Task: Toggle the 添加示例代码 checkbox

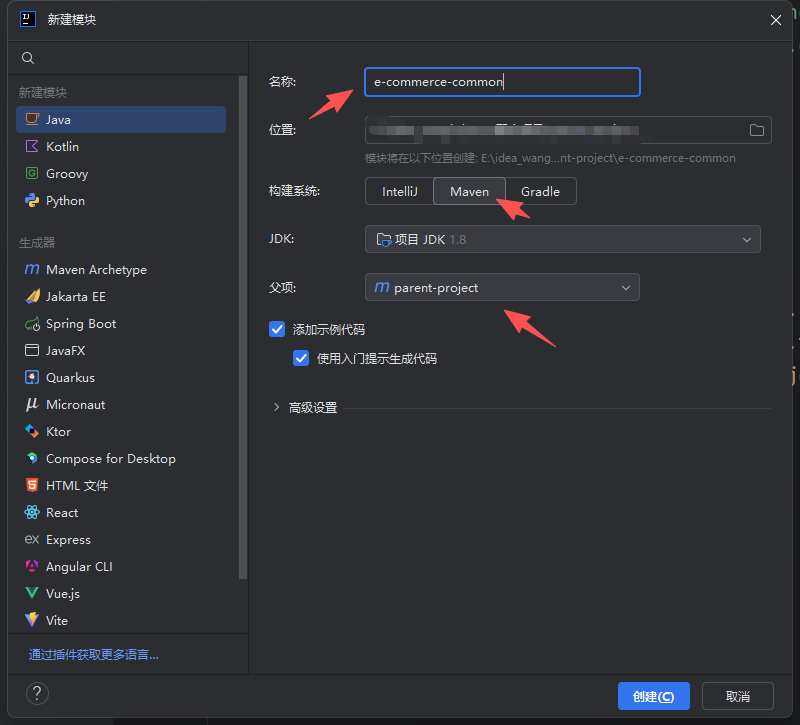Action: point(277,330)
